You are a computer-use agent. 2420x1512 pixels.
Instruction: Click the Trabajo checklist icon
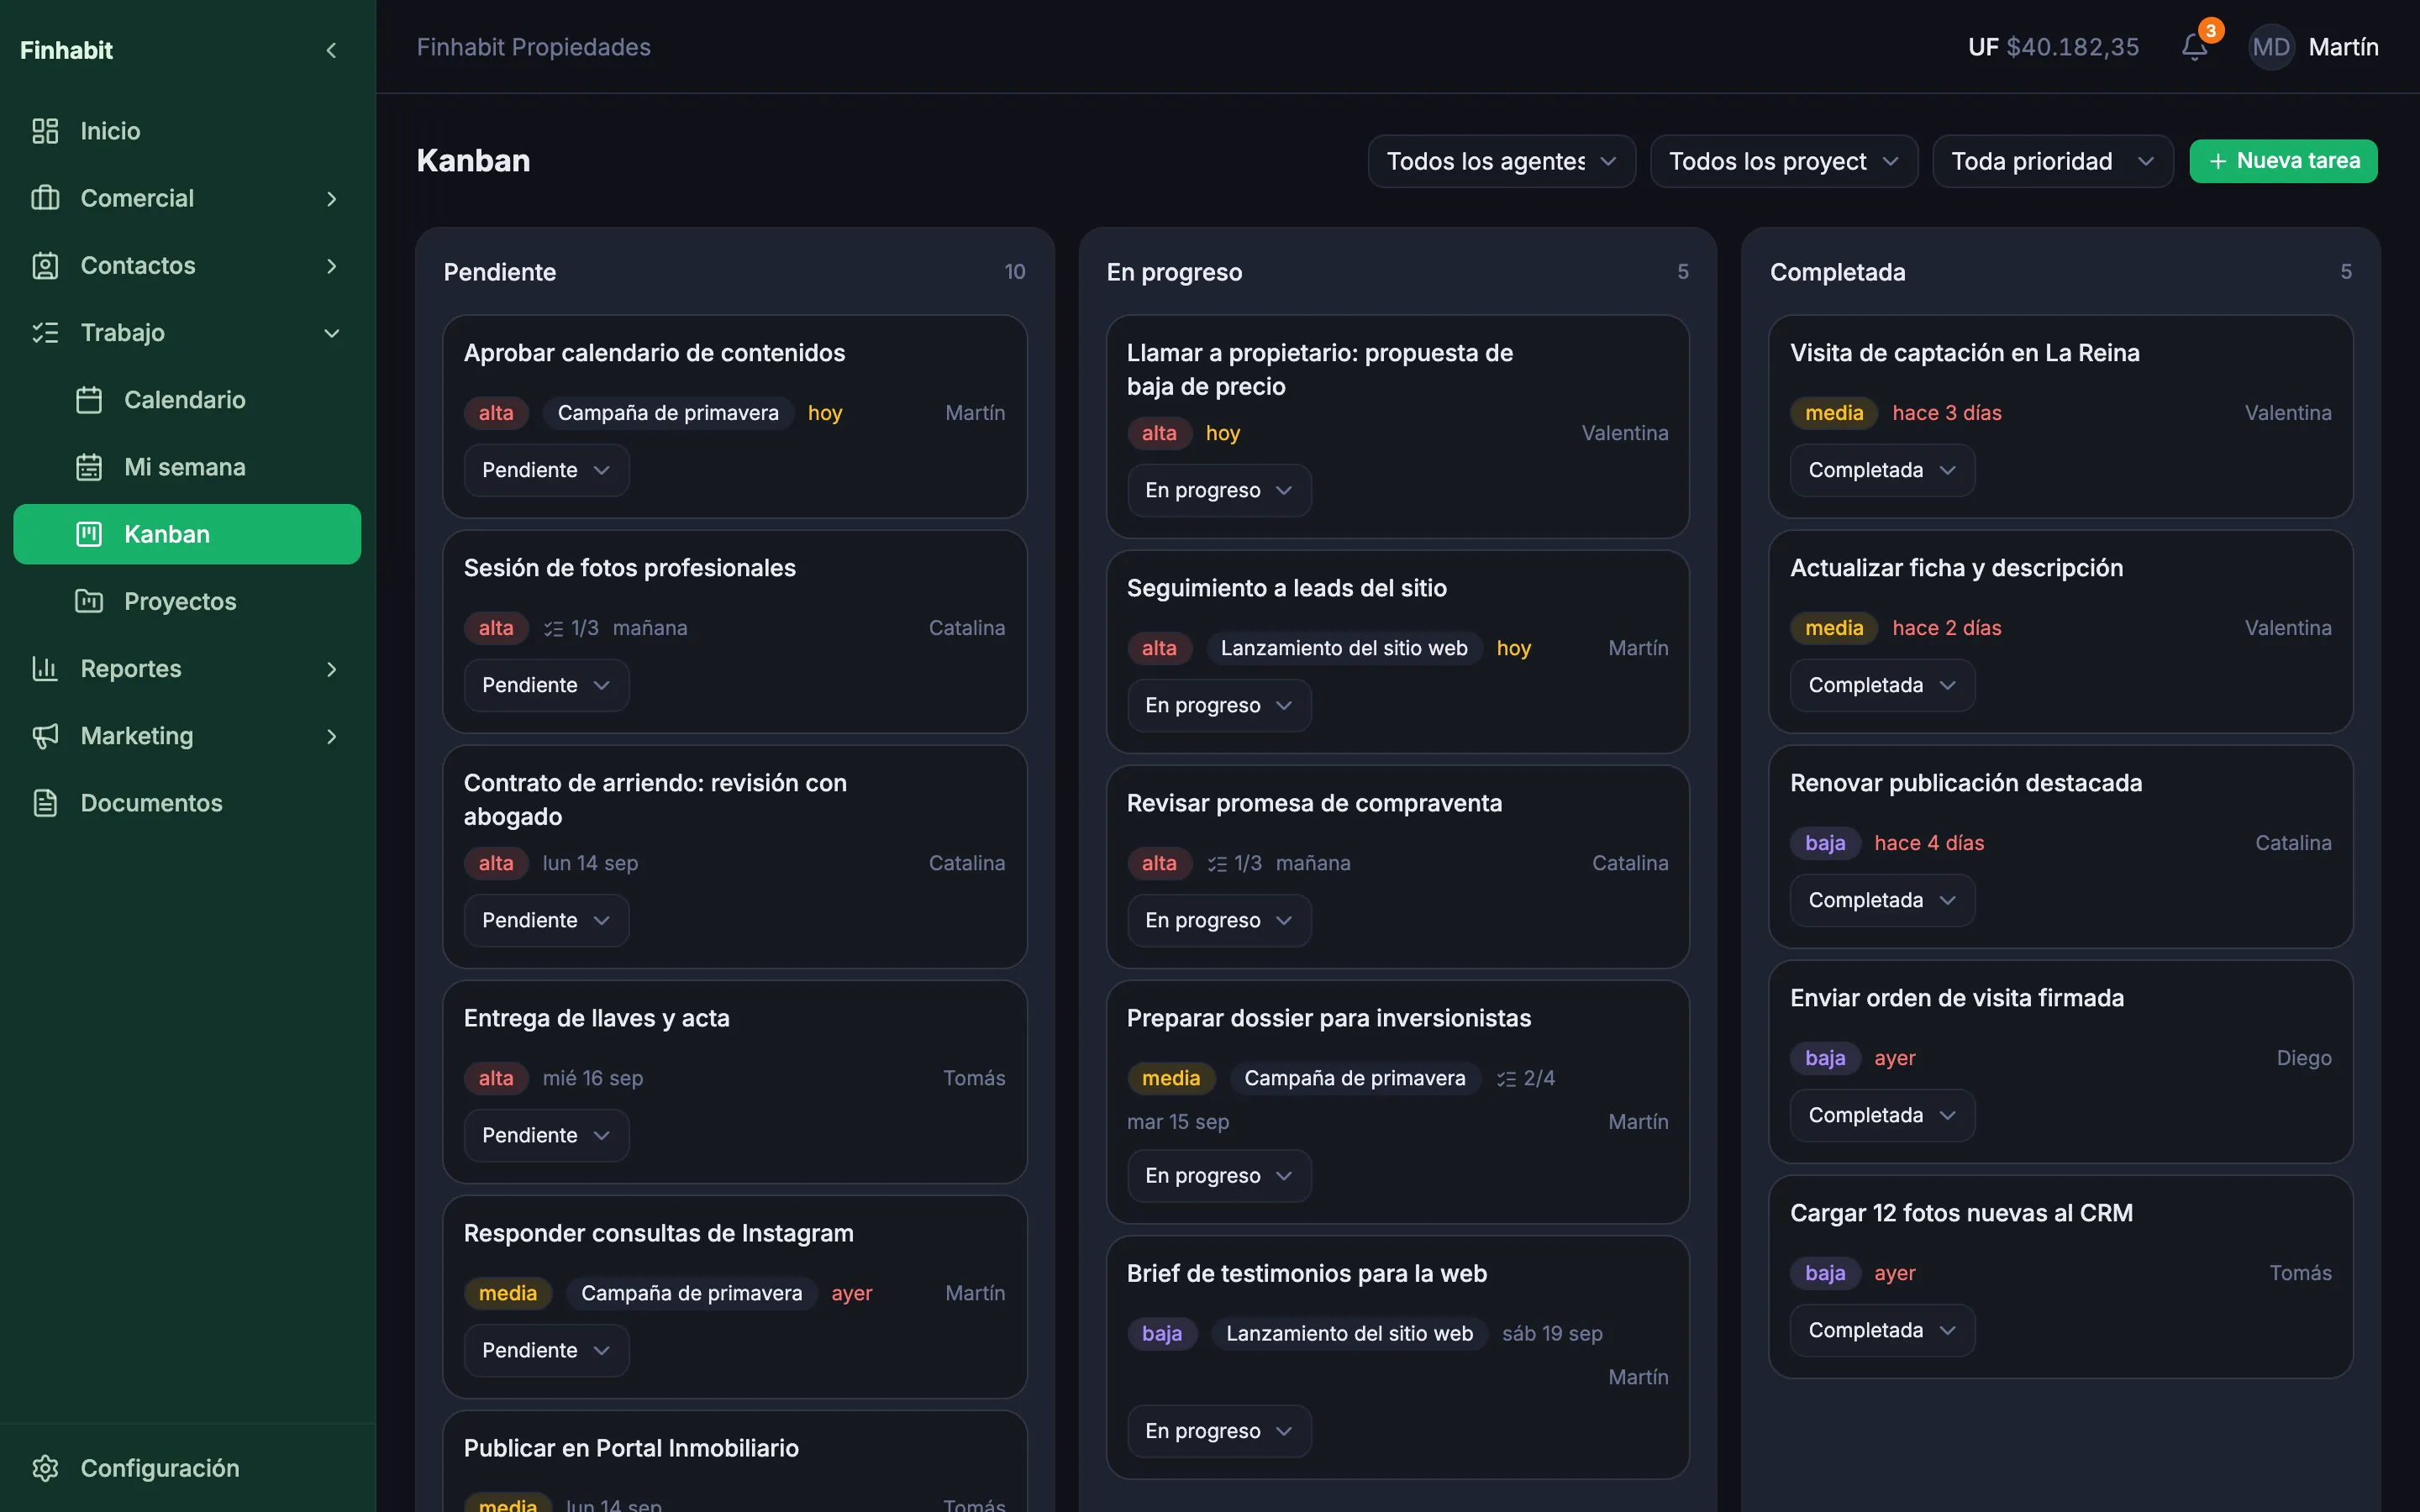click(x=45, y=332)
